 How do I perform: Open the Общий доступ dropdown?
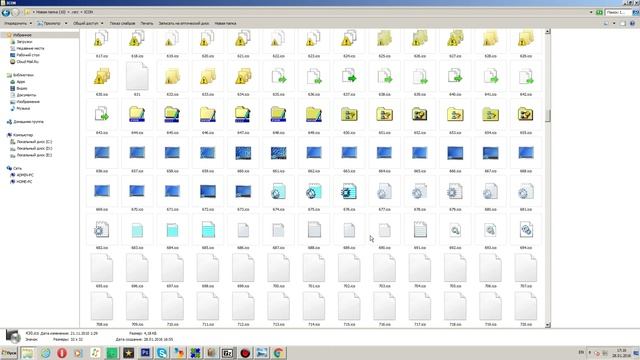pyautogui.click(x=88, y=23)
